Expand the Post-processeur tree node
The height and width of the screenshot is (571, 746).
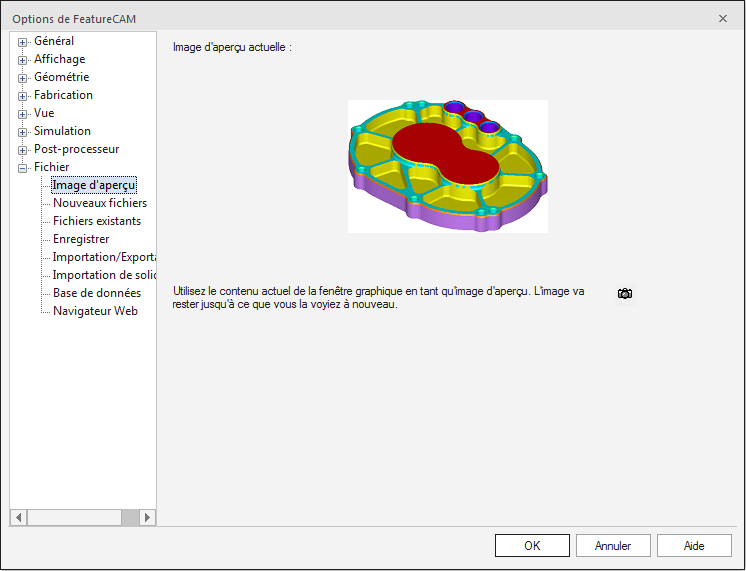click(22, 150)
